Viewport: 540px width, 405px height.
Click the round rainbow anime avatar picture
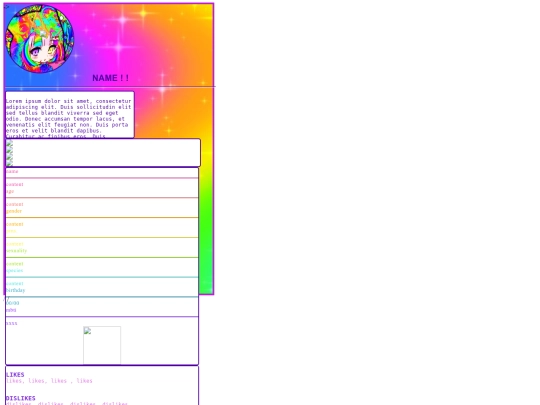pos(40,39)
